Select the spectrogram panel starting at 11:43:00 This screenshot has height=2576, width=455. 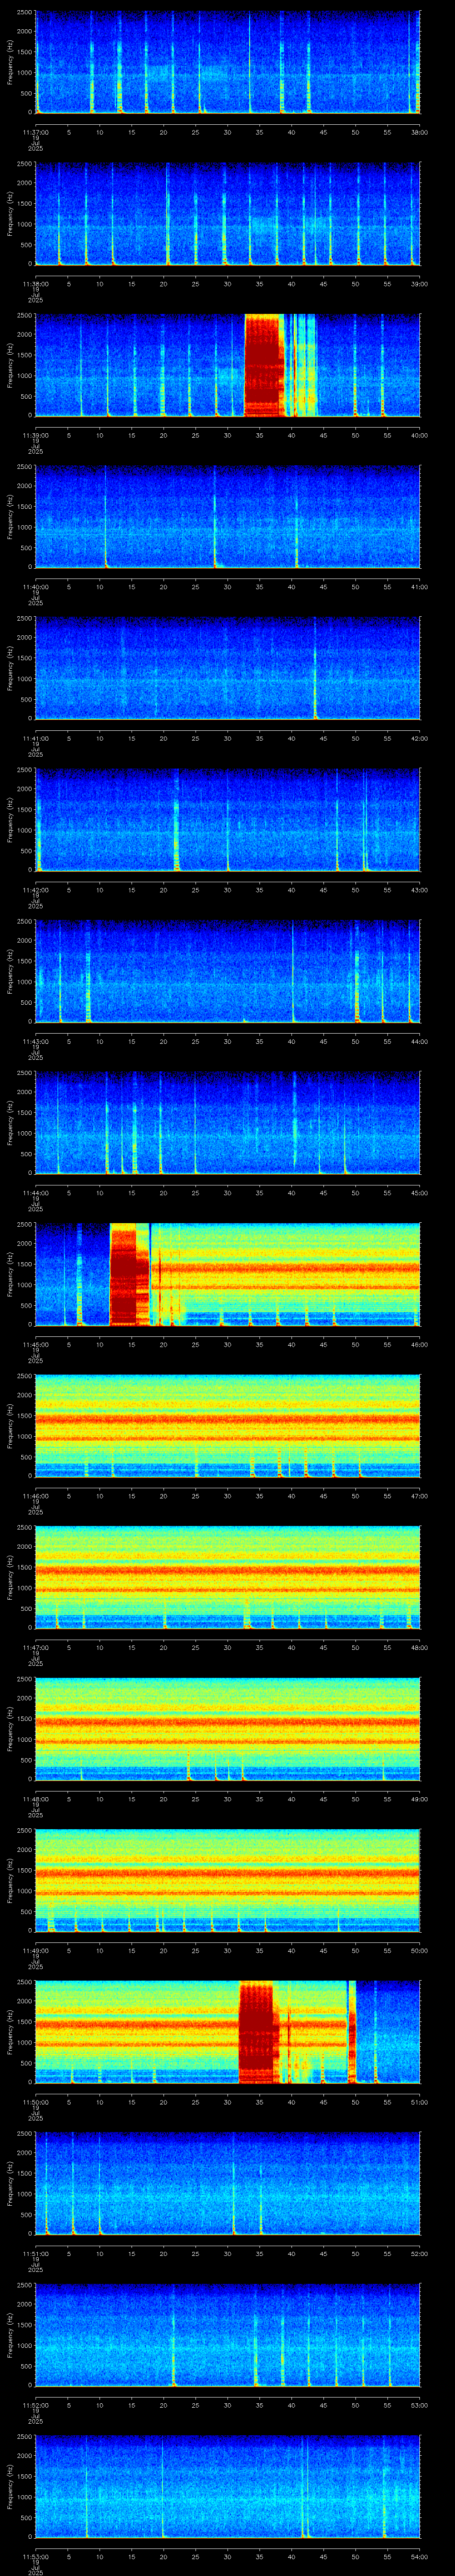click(228, 971)
